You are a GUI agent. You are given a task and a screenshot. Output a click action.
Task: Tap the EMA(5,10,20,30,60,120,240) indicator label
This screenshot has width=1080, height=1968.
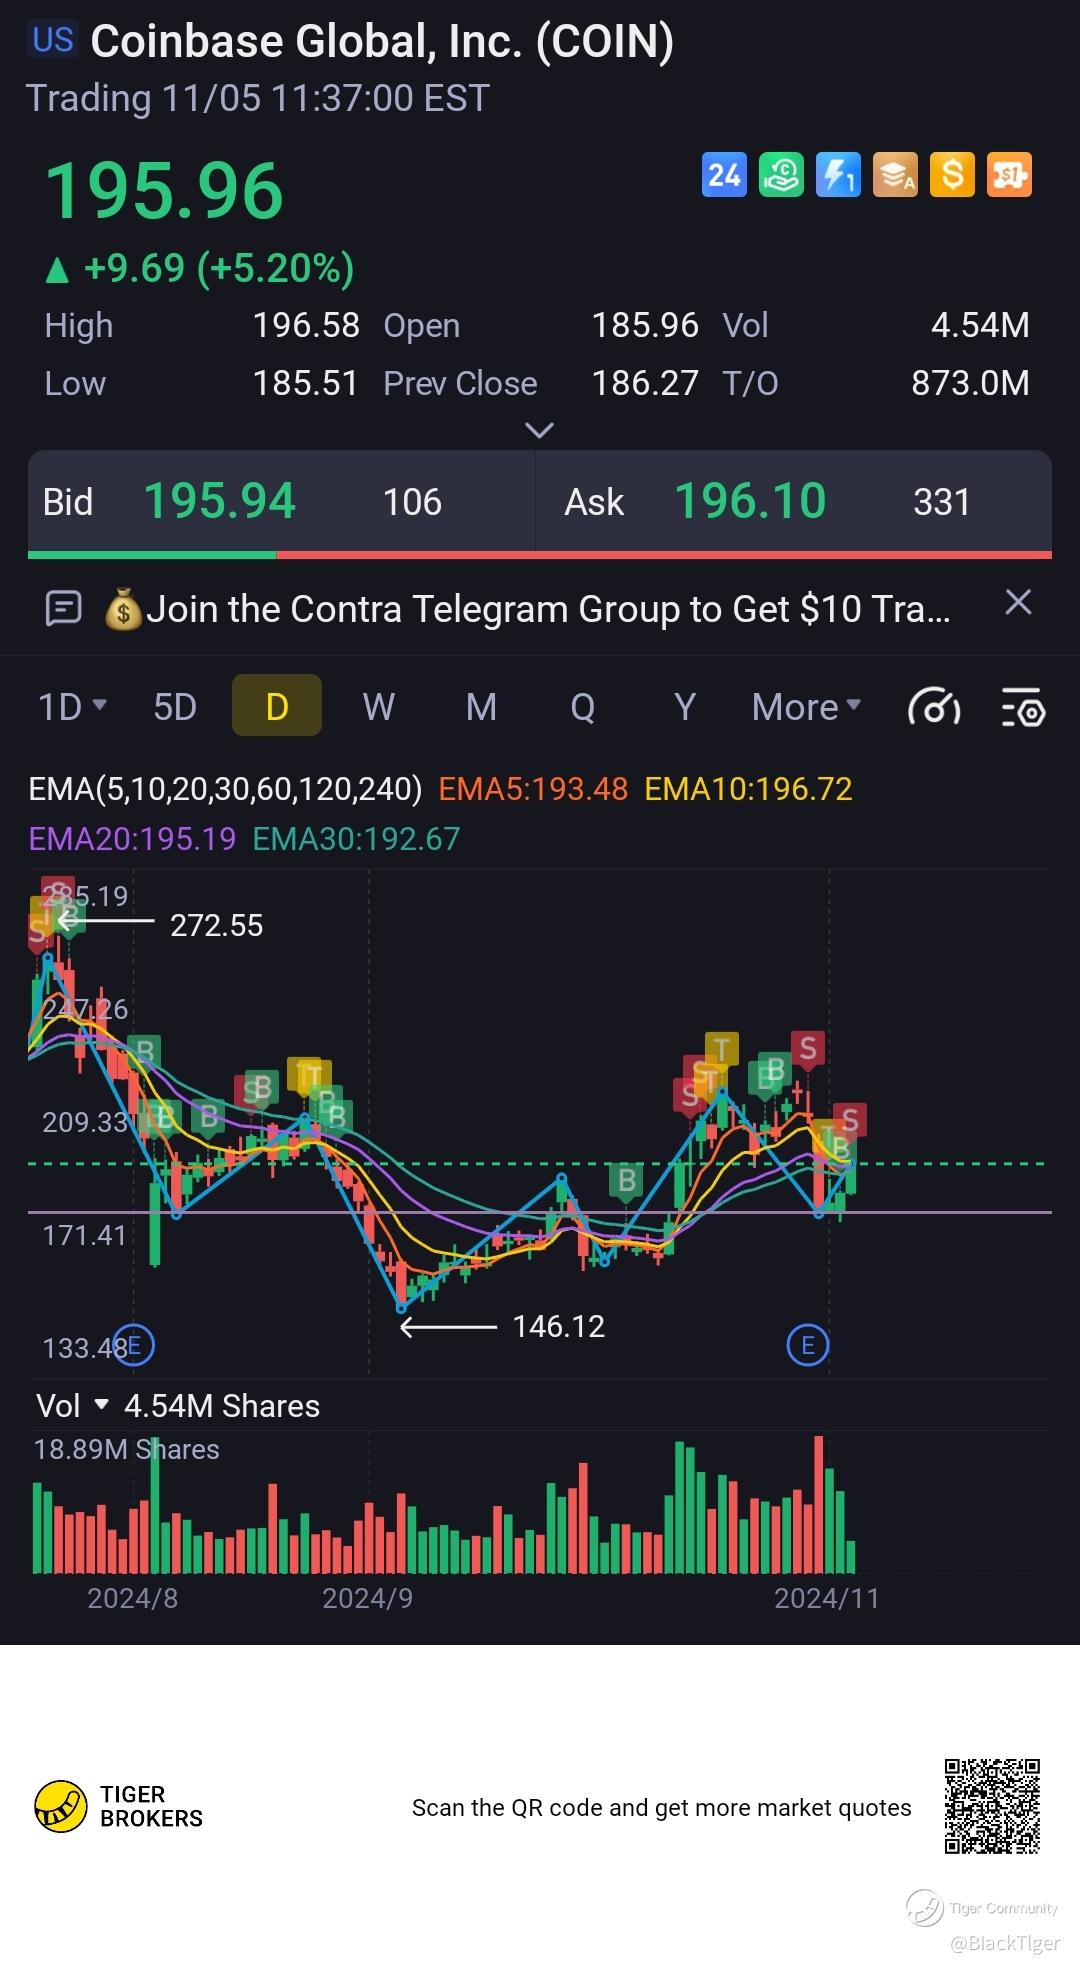pyautogui.click(x=225, y=789)
